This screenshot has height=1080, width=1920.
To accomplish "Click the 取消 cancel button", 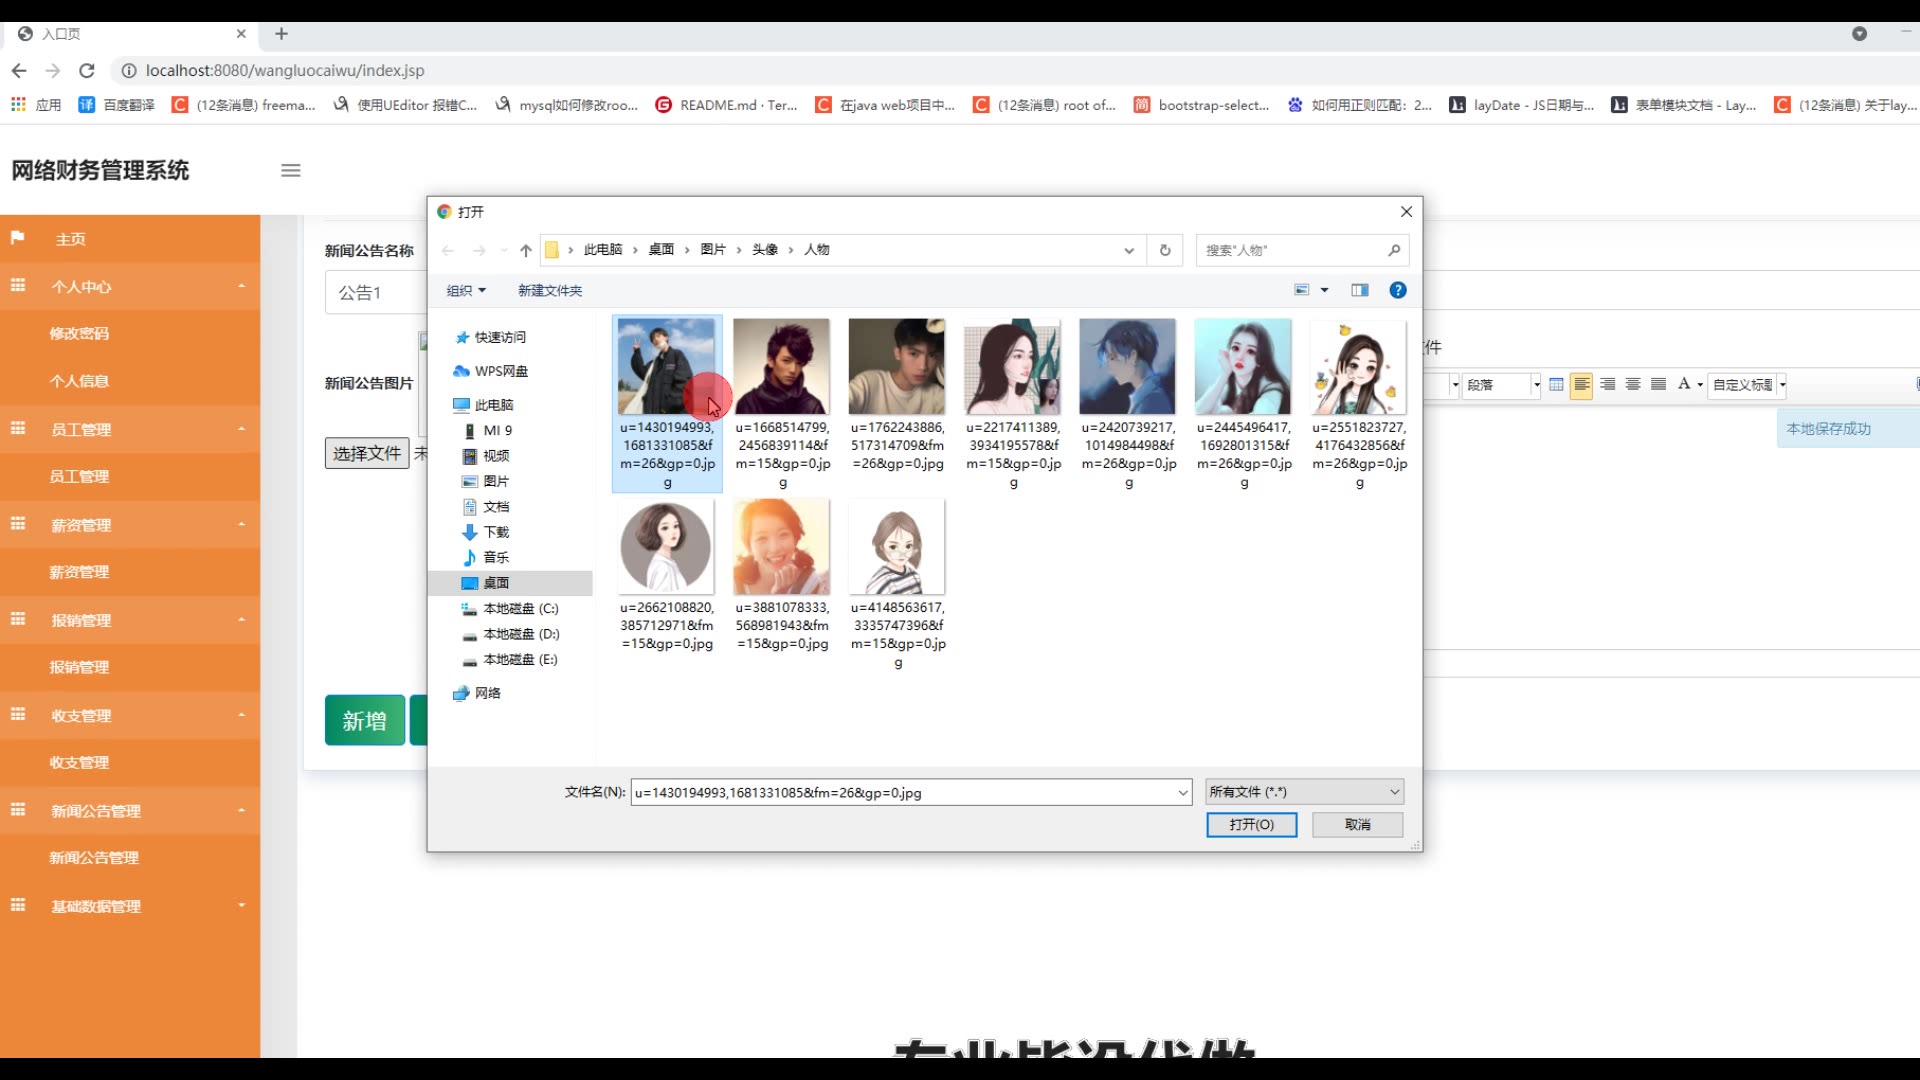I will 1357,824.
